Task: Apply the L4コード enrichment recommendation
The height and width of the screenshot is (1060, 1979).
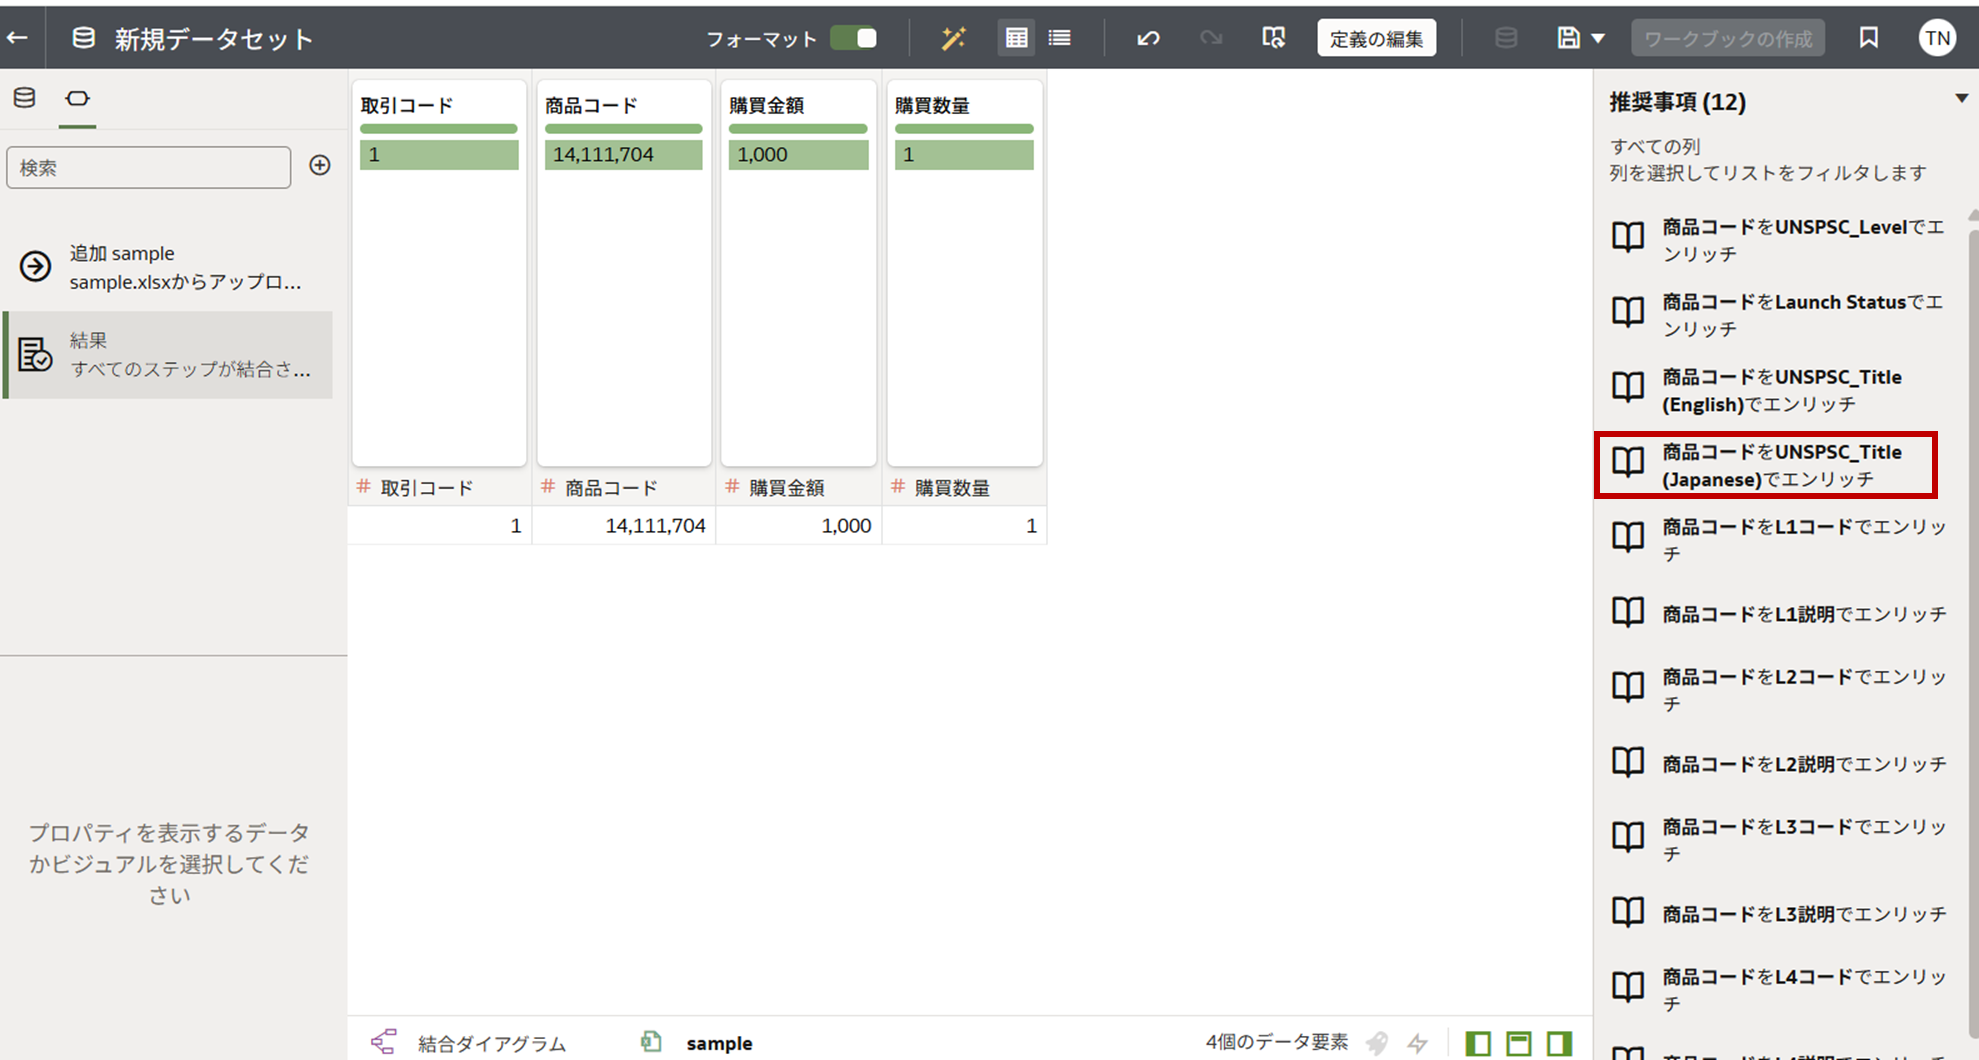Action: coord(1780,990)
